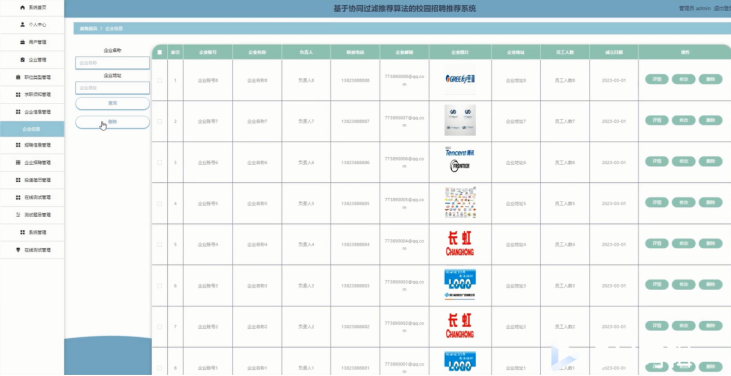
Task: Tick the checkbox for row 企业账号8
Action: [x=160, y=80]
